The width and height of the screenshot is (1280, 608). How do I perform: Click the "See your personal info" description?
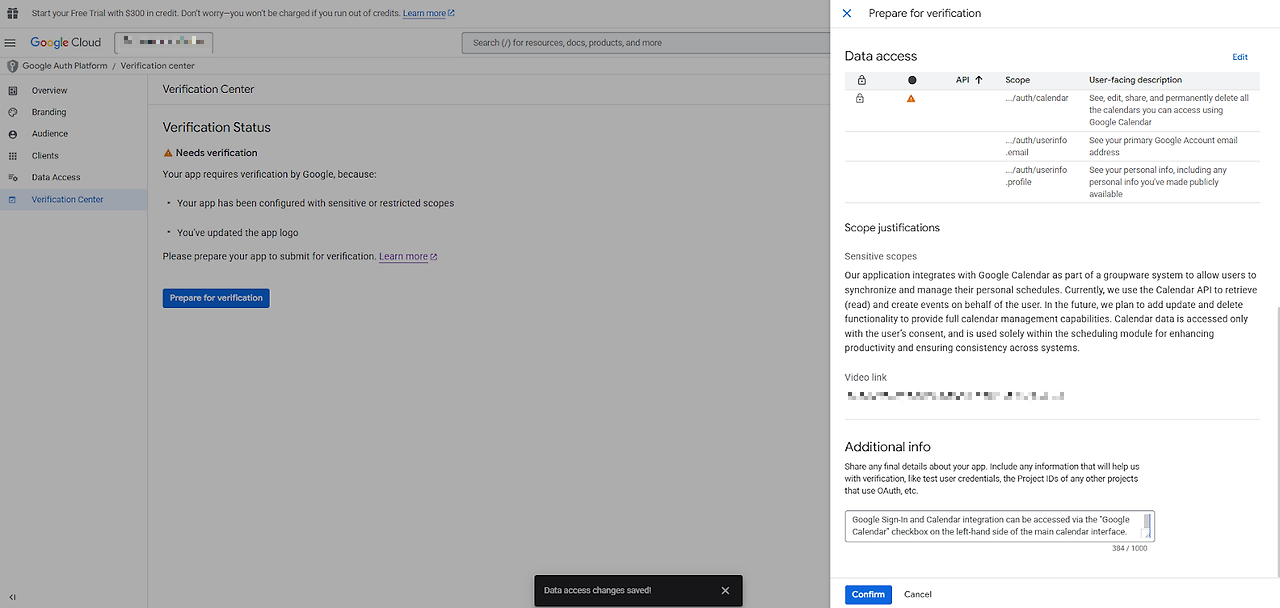[1158, 182]
